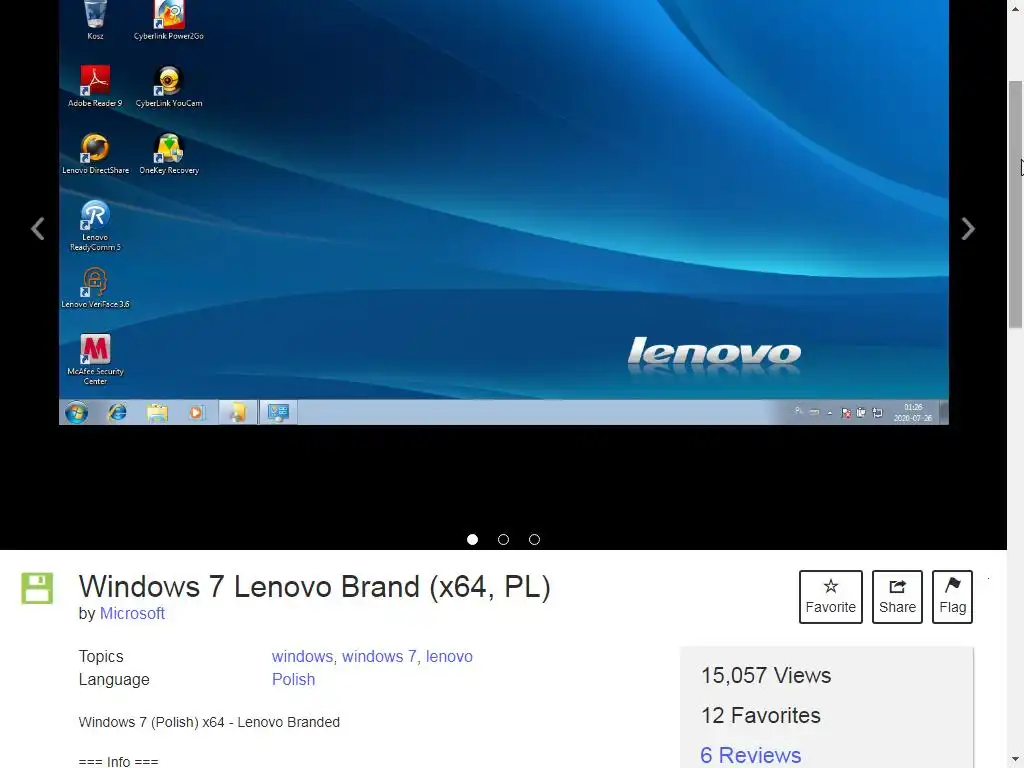This screenshot has height=768, width=1024.
Task: Select the first carousel dot
Action: 473,539
